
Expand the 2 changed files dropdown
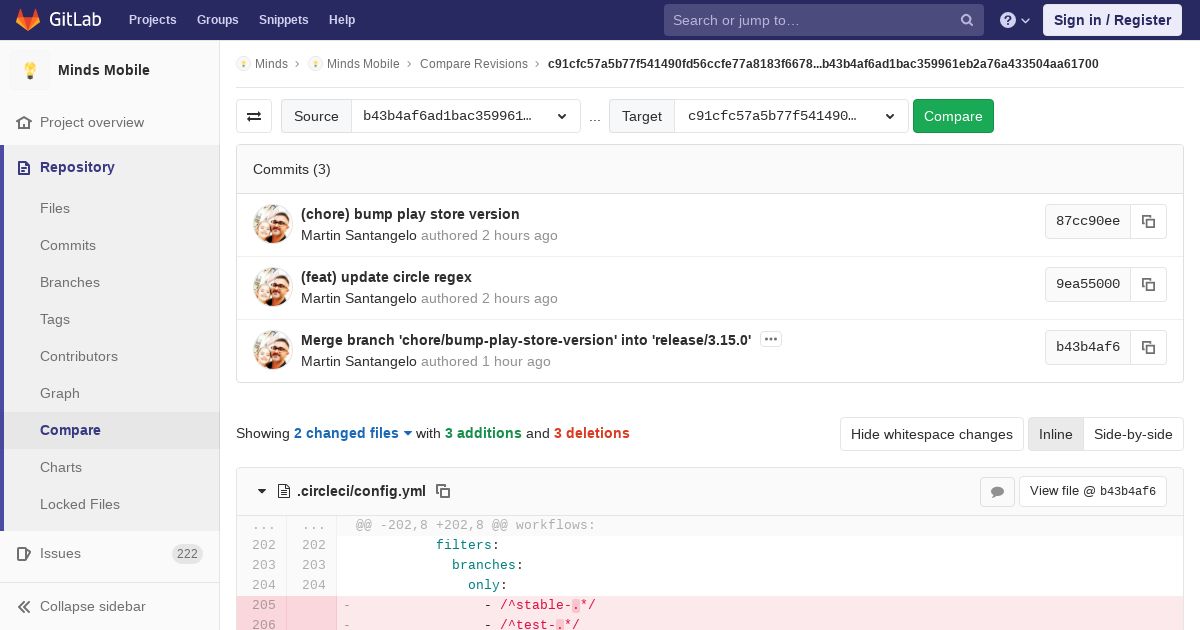pyautogui.click(x=353, y=433)
